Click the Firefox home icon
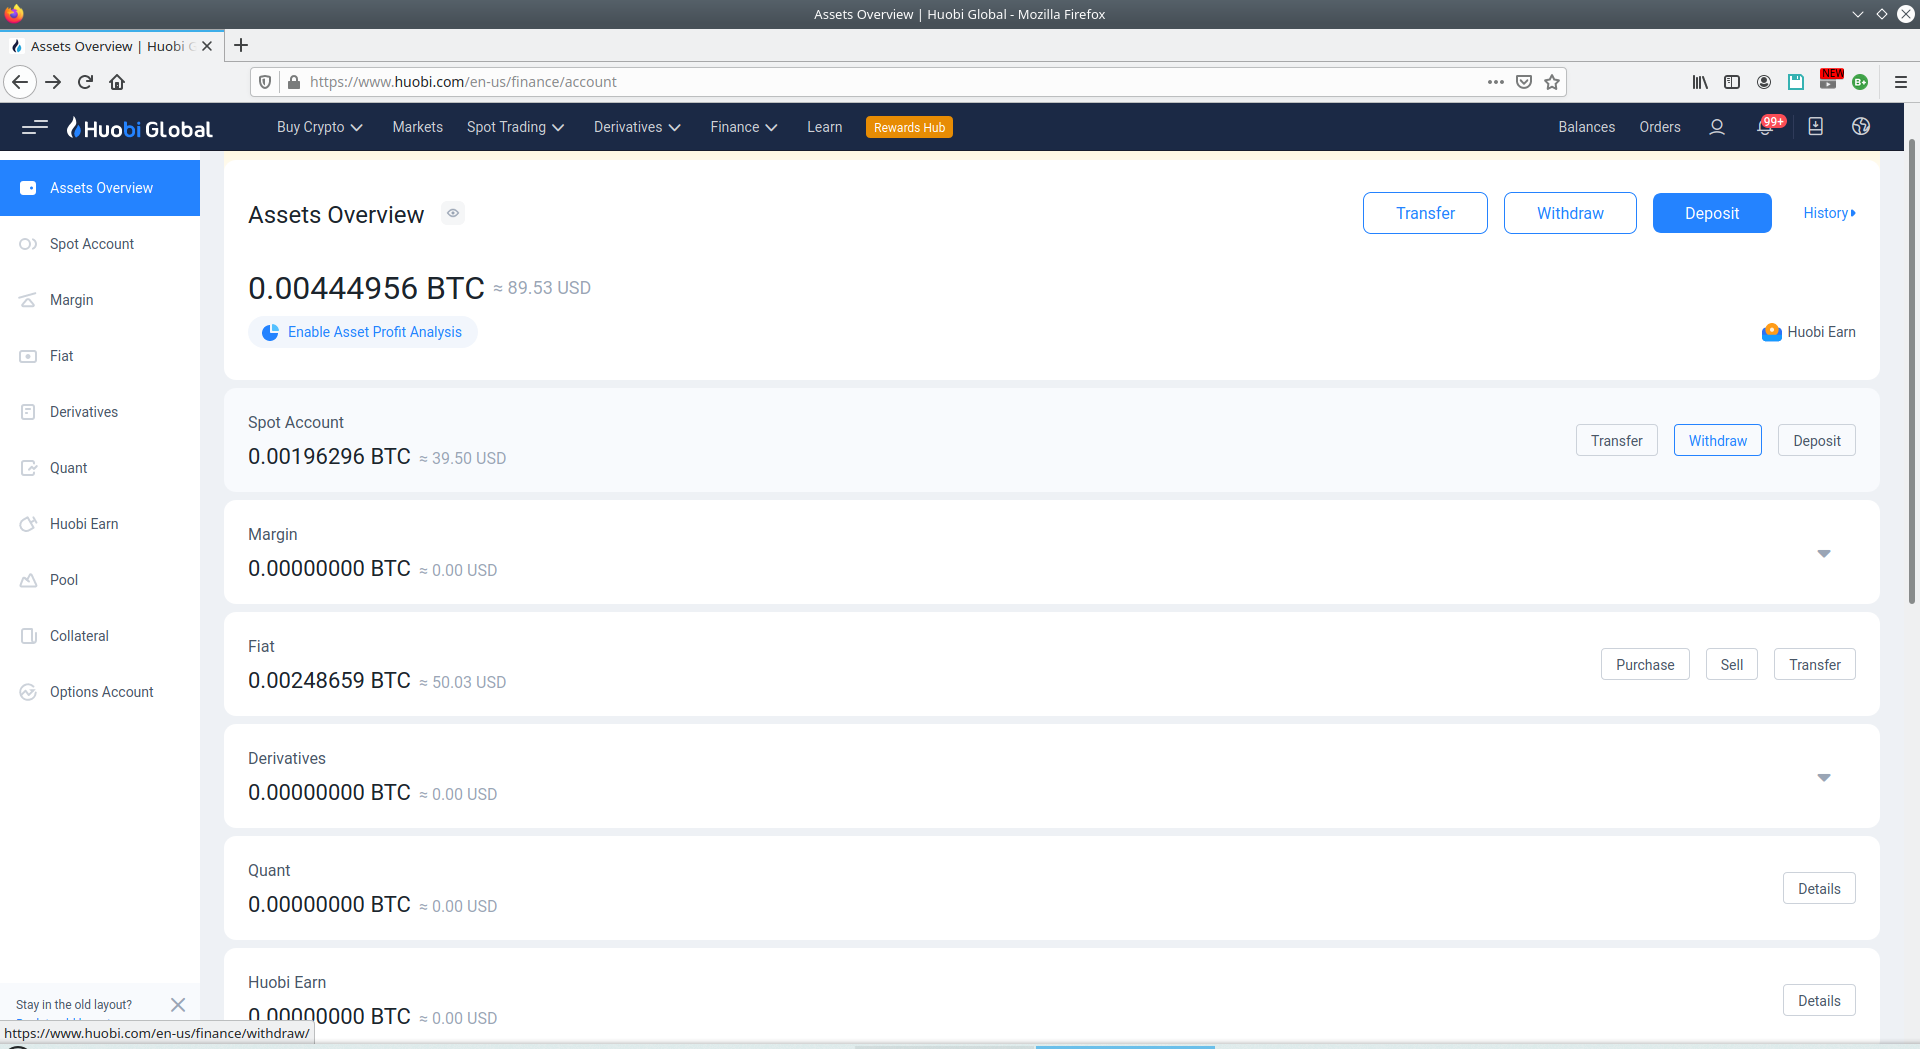This screenshot has width=1920, height=1049. point(117,82)
